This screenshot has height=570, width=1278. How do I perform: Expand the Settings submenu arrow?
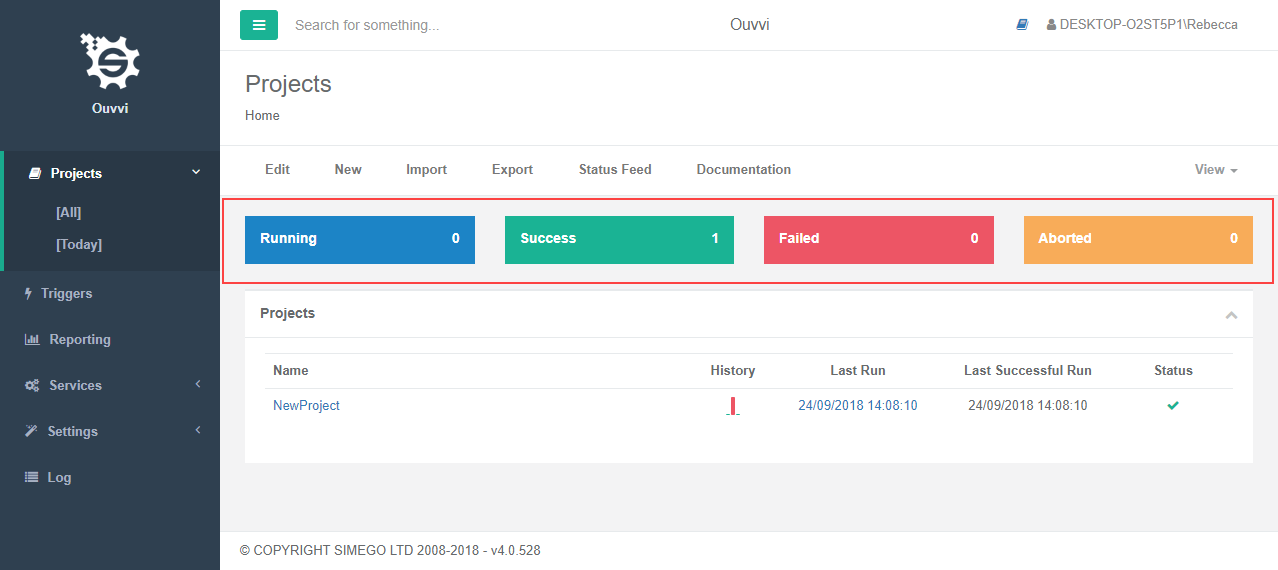pyautogui.click(x=198, y=430)
